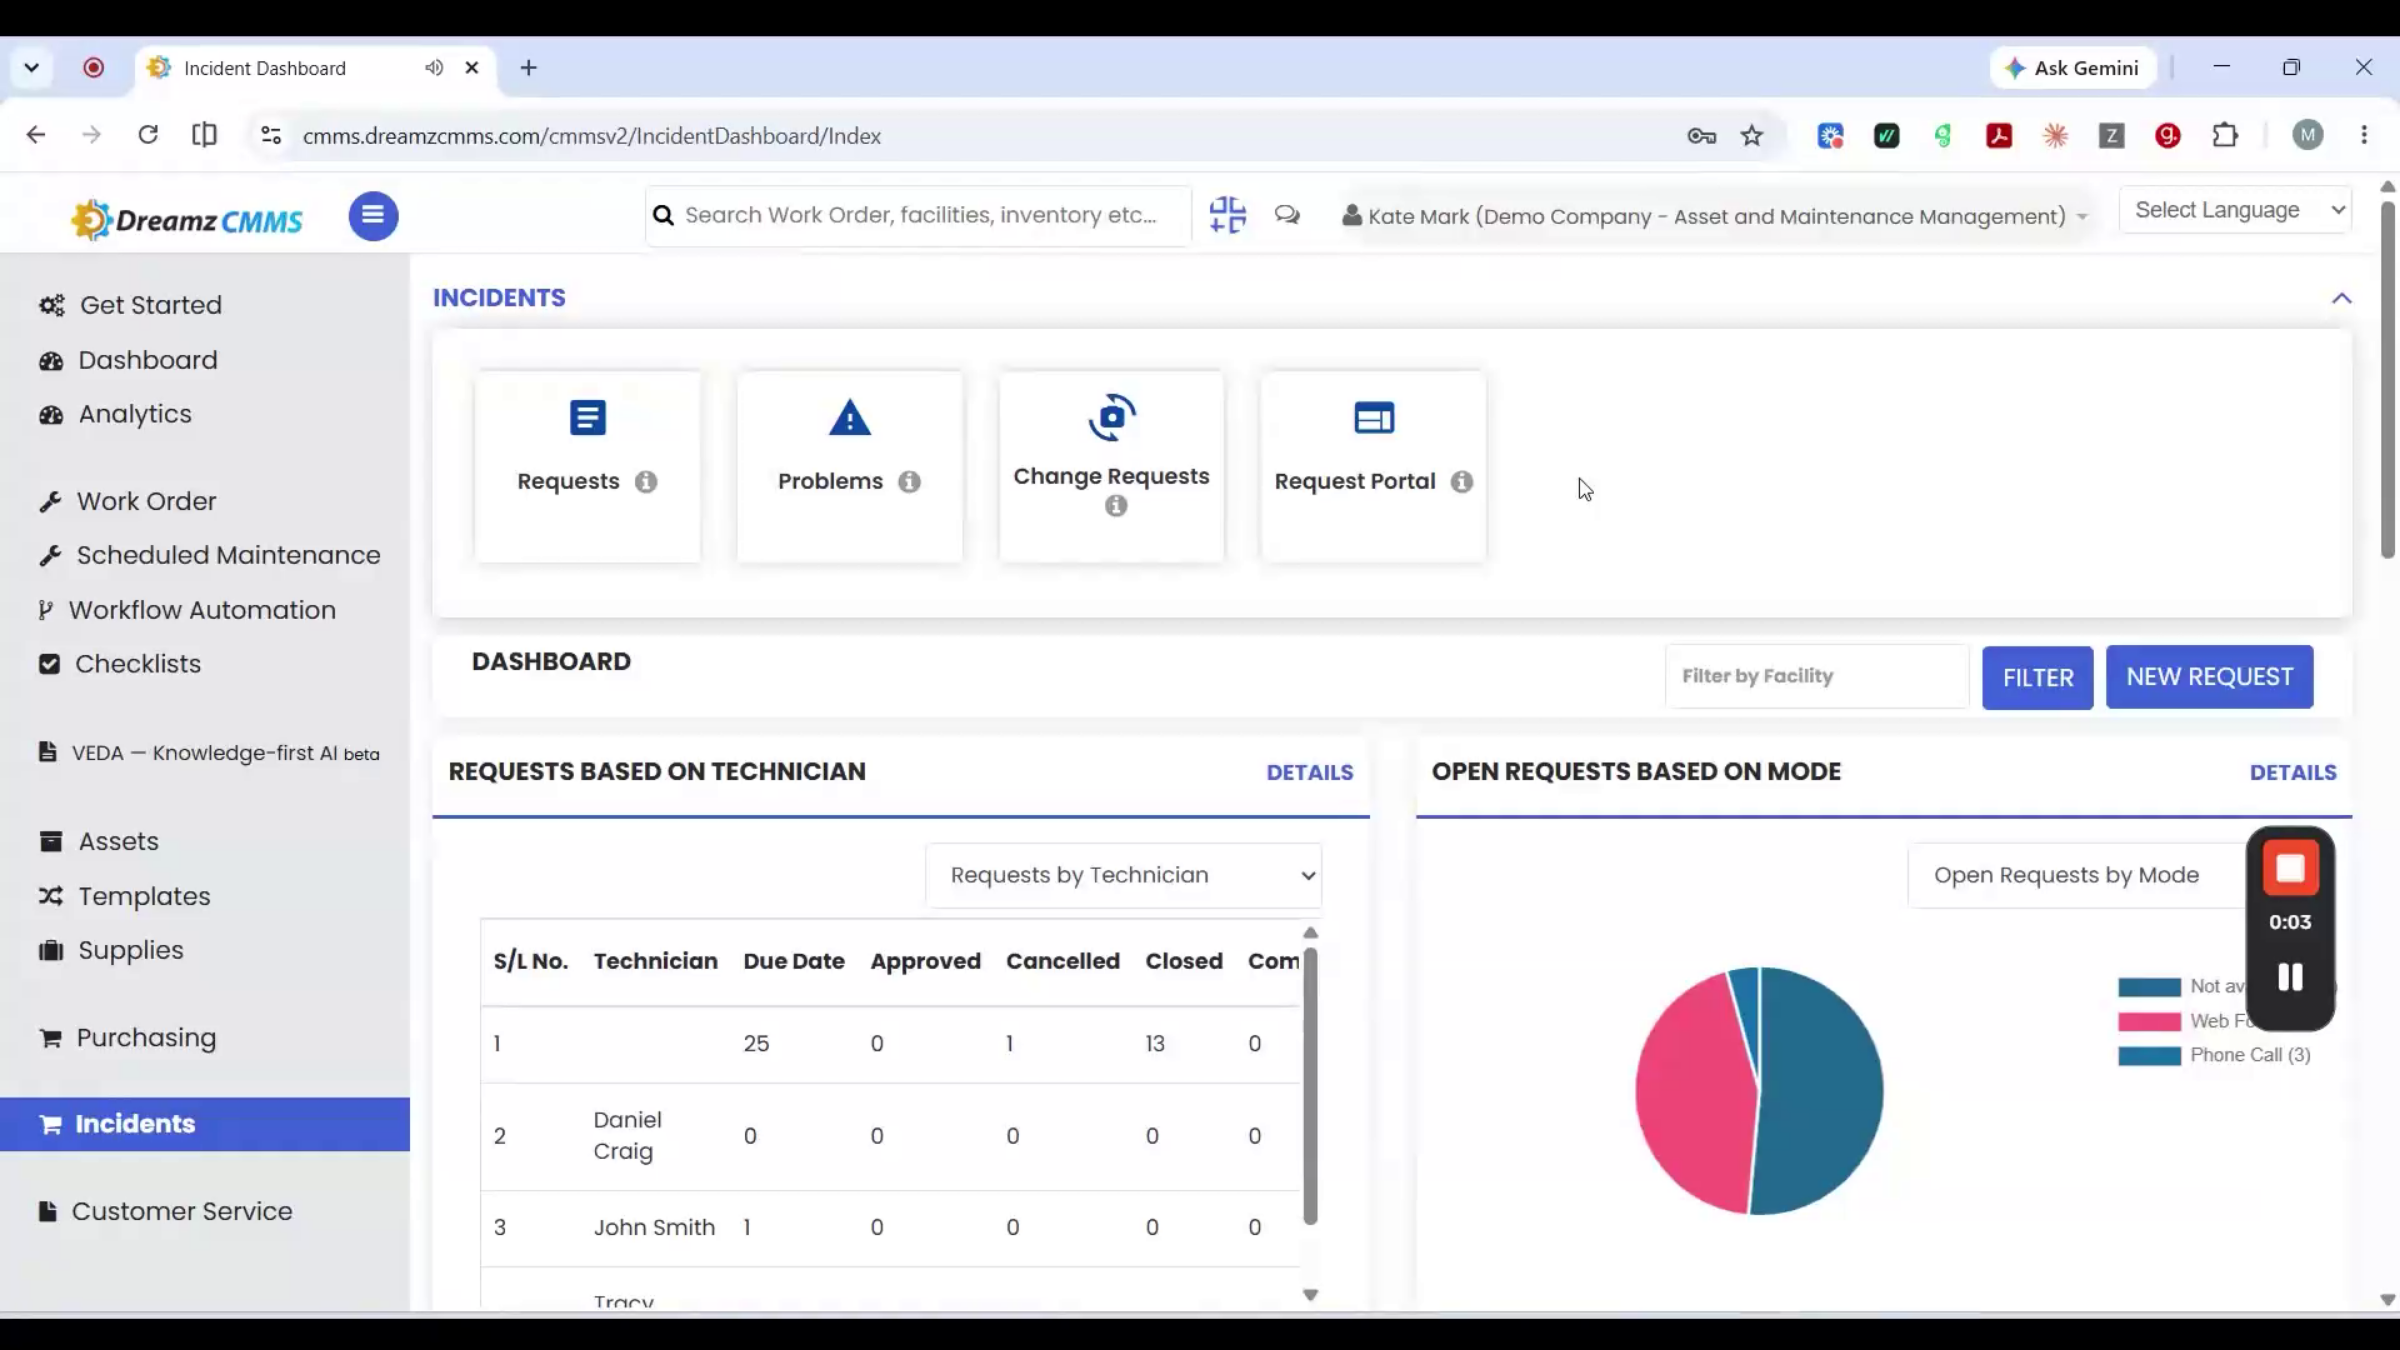Open the side panel split-view icon
Screen dimensions: 2400x1350
click(204, 135)
